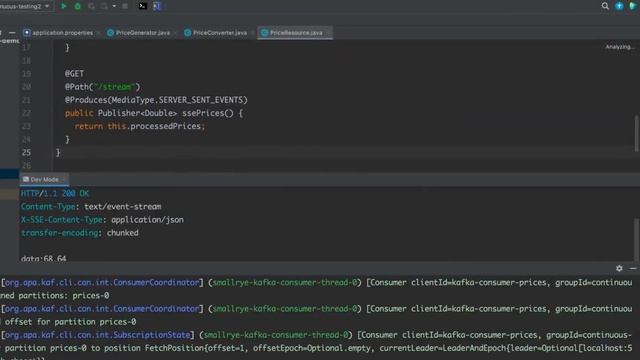Image resolution: width=640 pixels, height=360 pixels.
Task: Click the "/stream" path string
Action: click(x=114, y=87)
